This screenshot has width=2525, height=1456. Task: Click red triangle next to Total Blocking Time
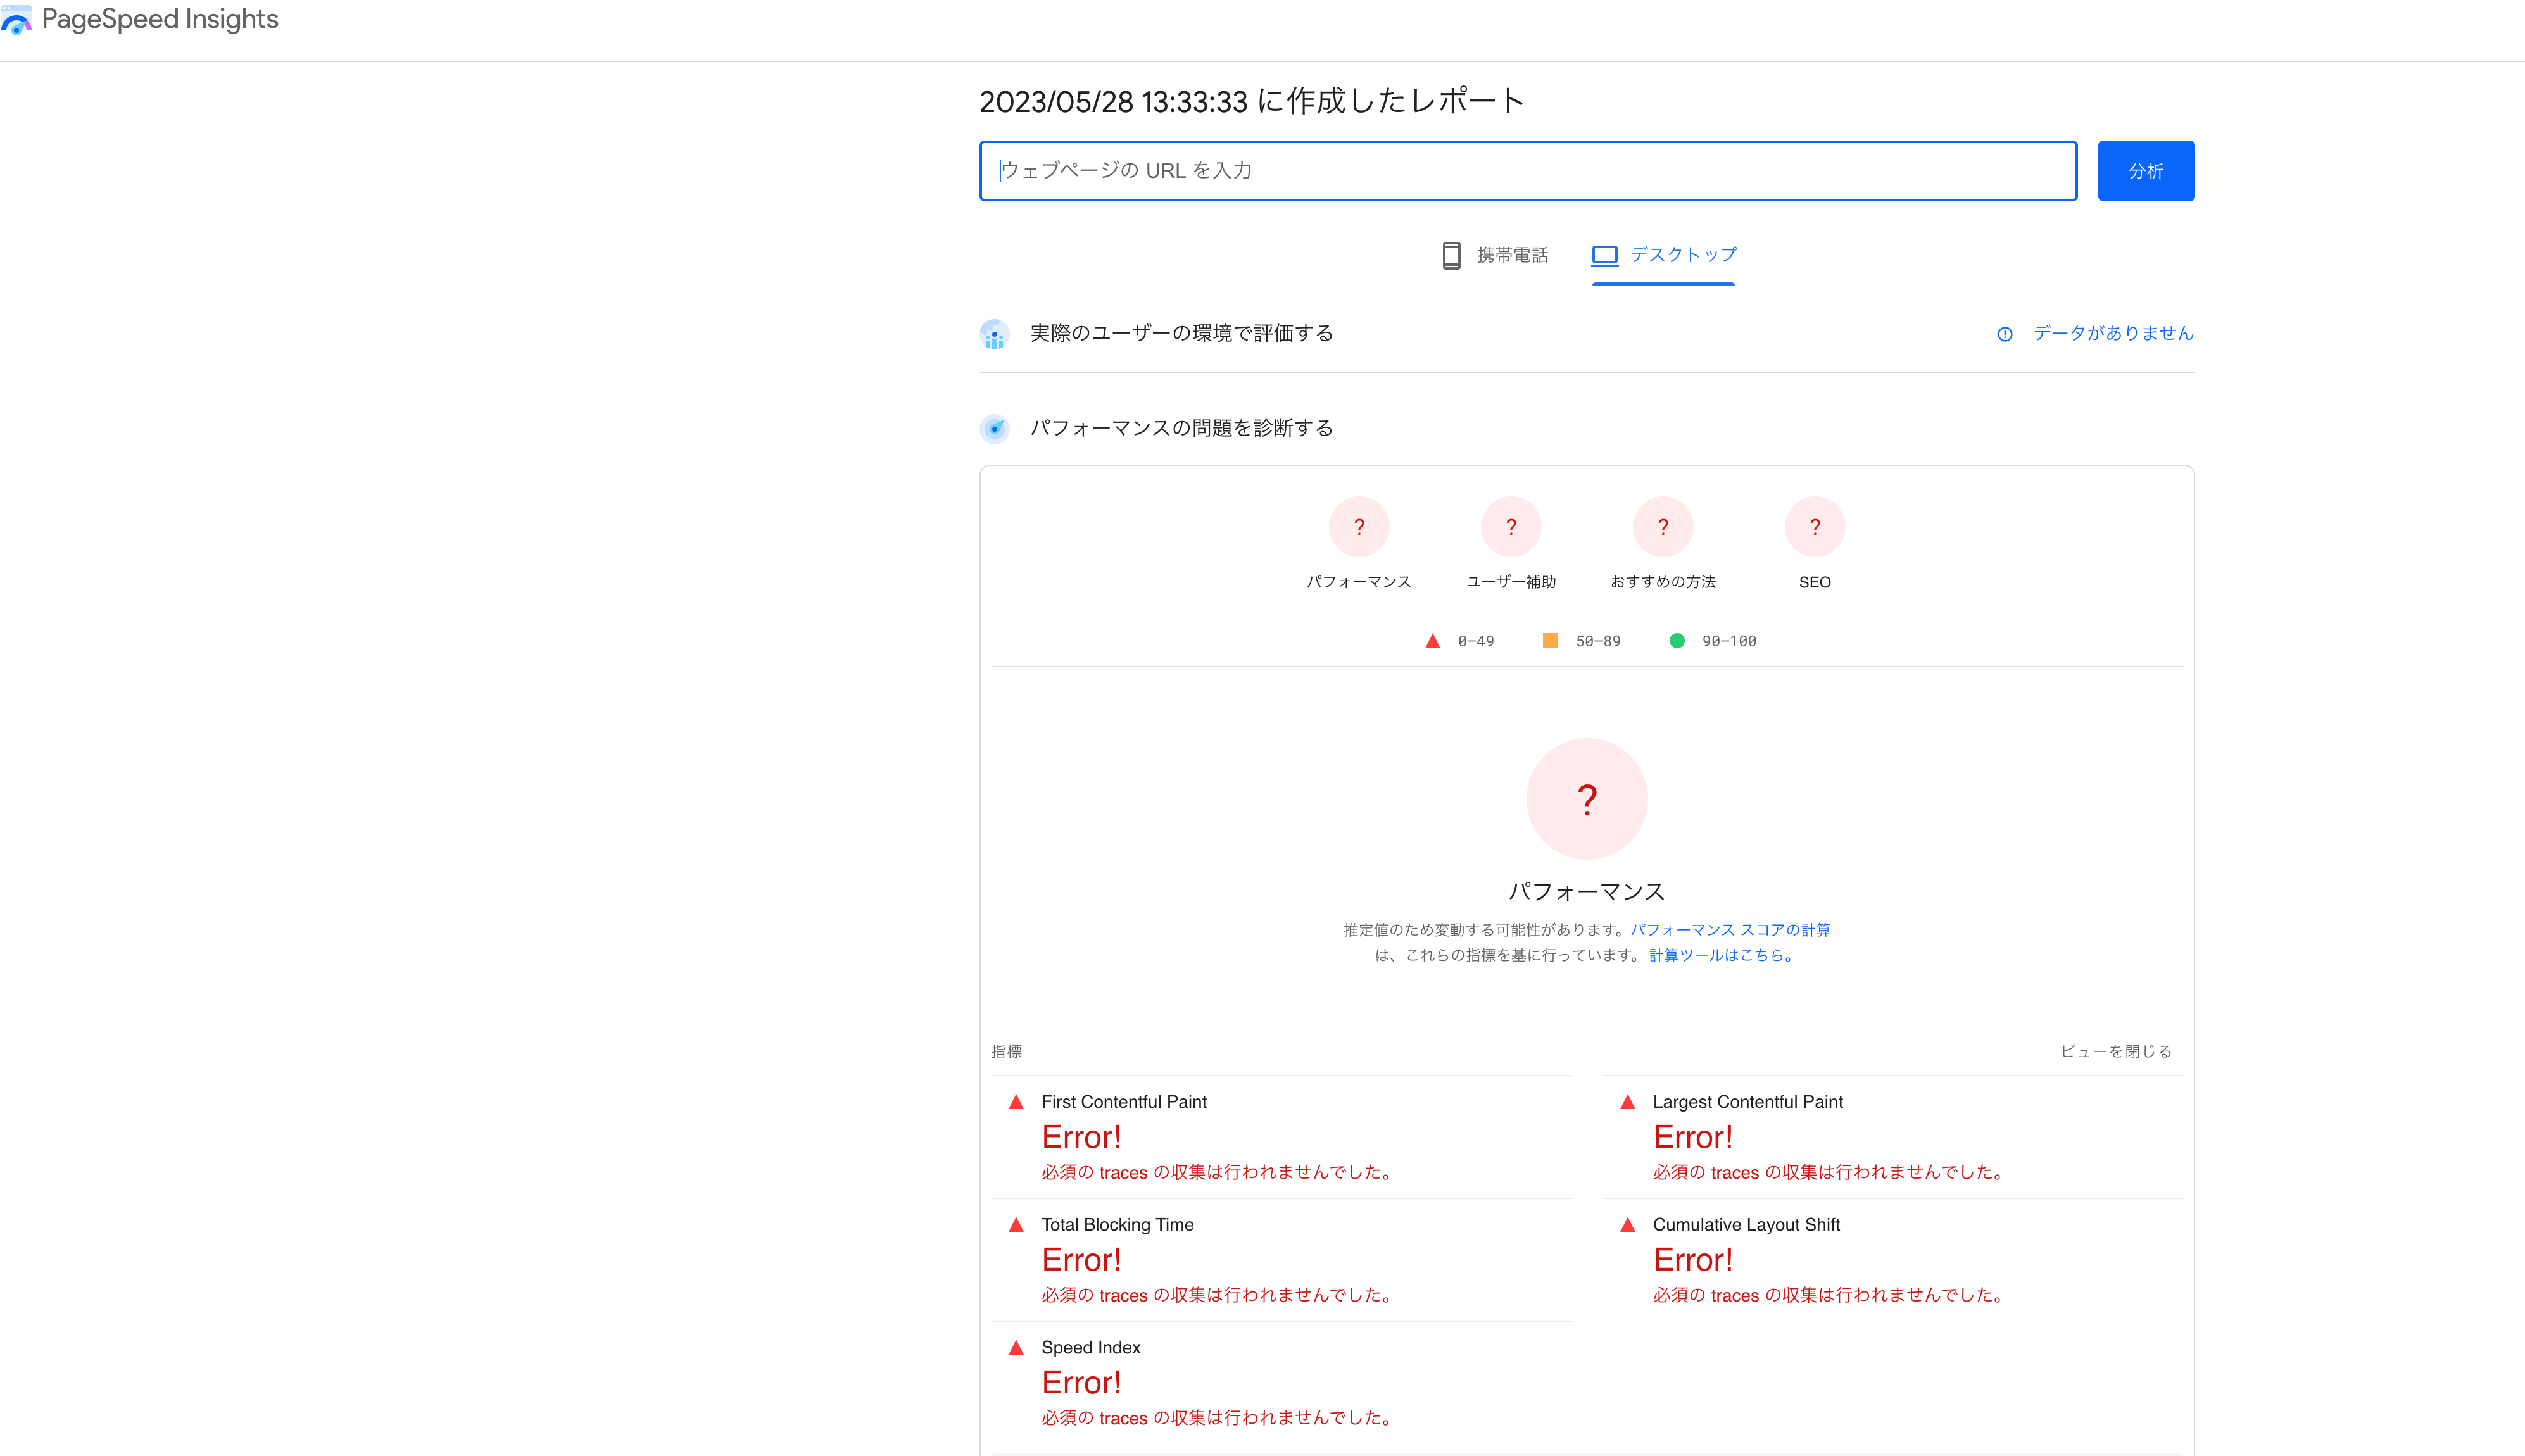[1016, 1225]
